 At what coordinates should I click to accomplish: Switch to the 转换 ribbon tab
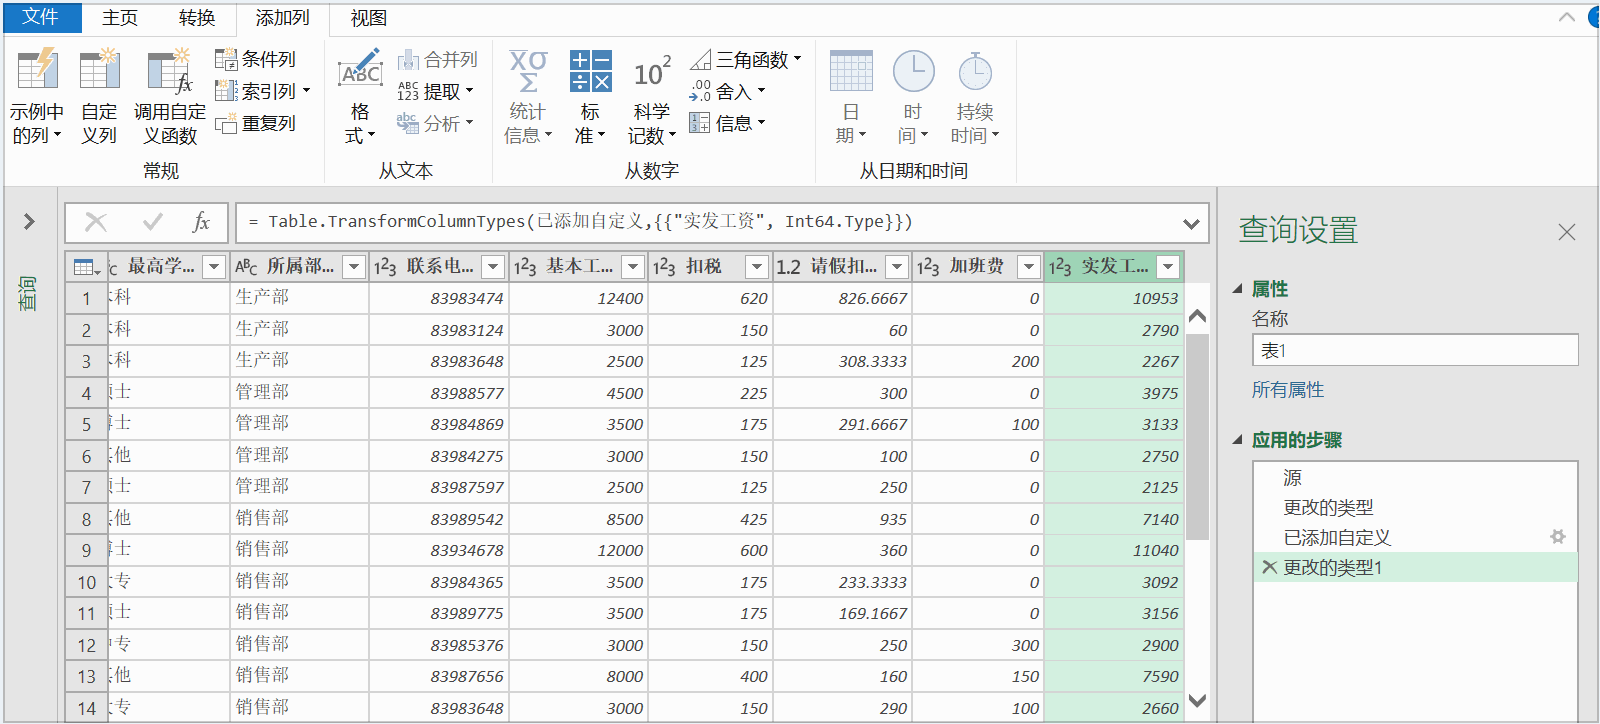[x=197, y=18]
